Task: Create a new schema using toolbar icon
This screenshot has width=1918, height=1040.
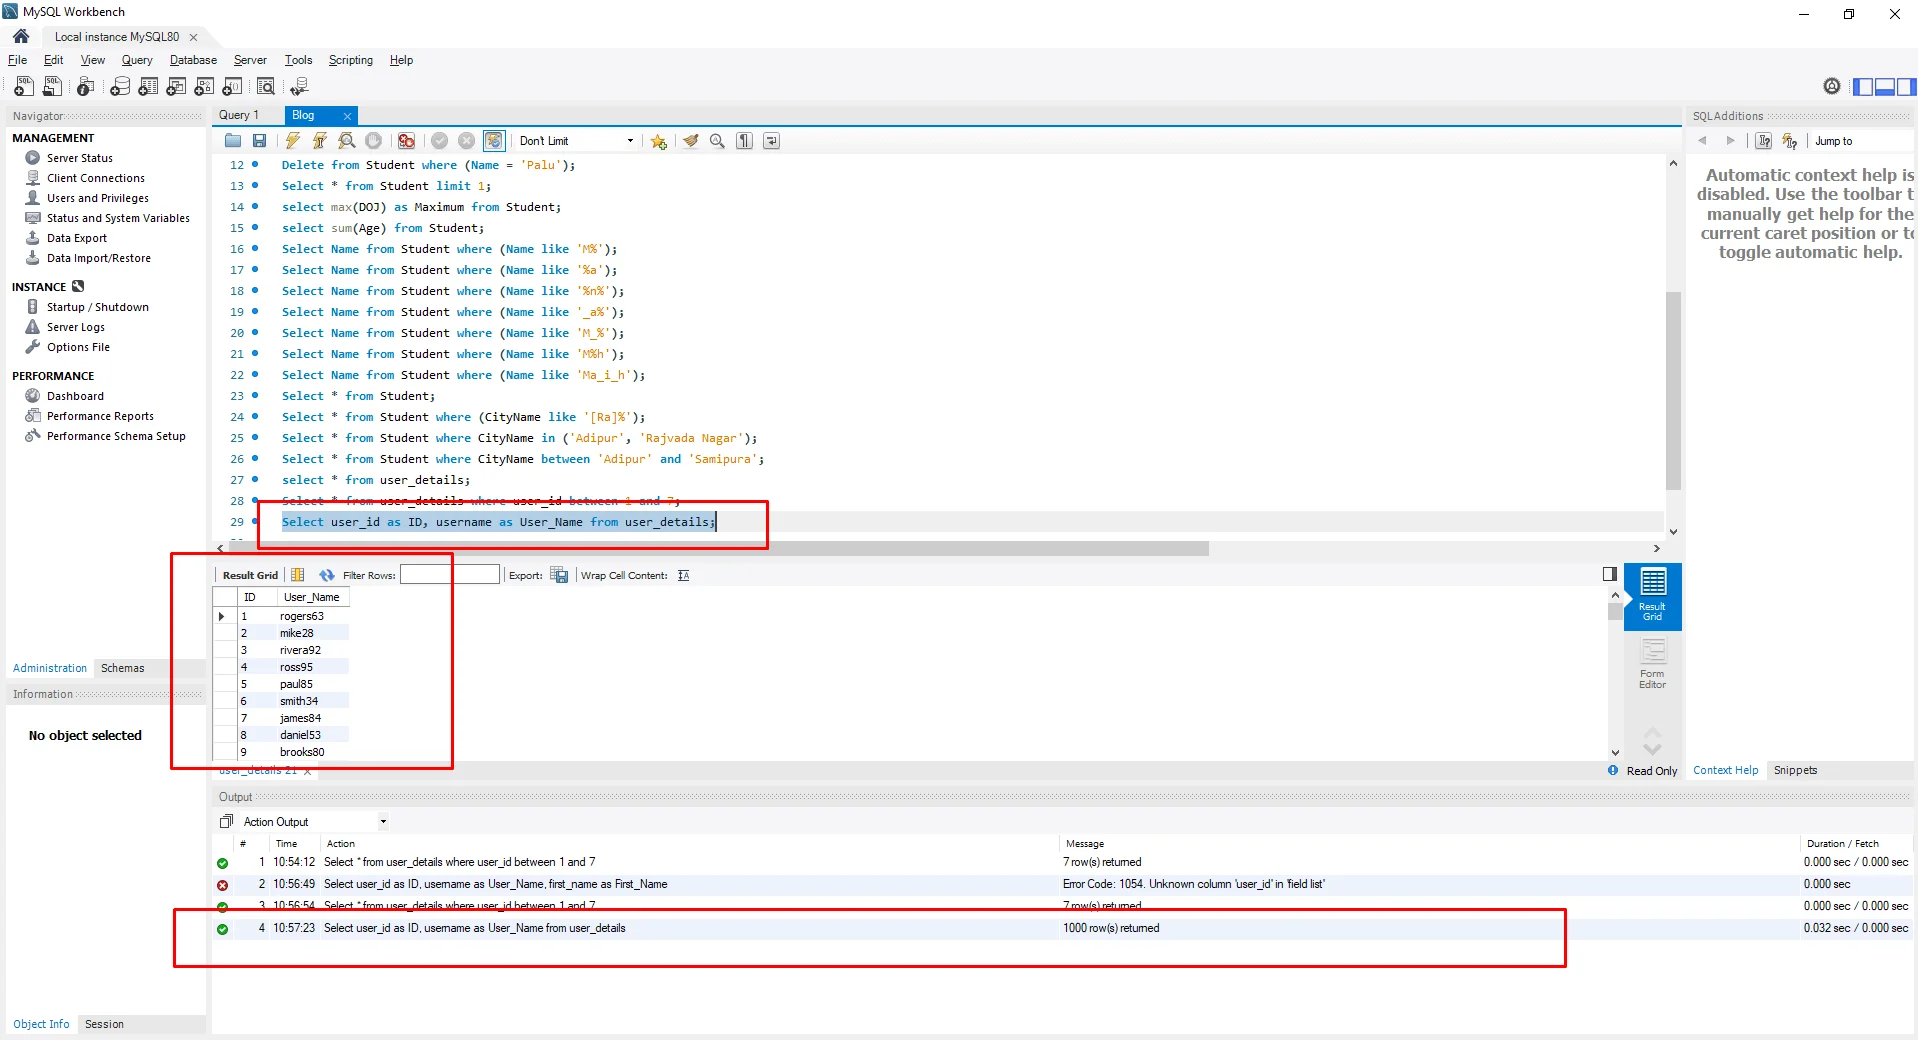Action: (119, 87)
